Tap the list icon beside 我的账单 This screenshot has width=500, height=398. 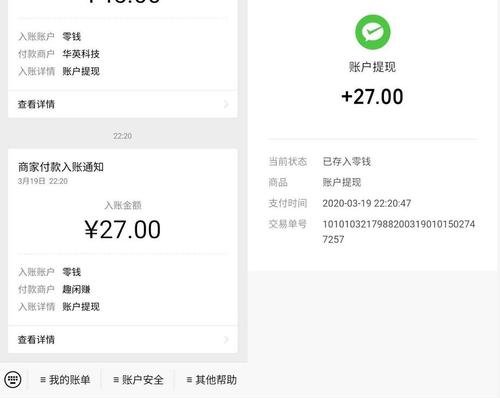pos(43,380)
